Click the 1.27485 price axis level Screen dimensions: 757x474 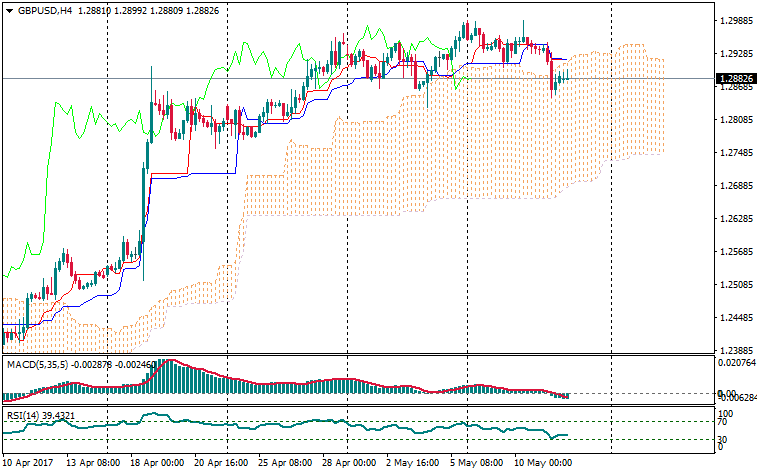pyautogui.click(x=735, y=153)
